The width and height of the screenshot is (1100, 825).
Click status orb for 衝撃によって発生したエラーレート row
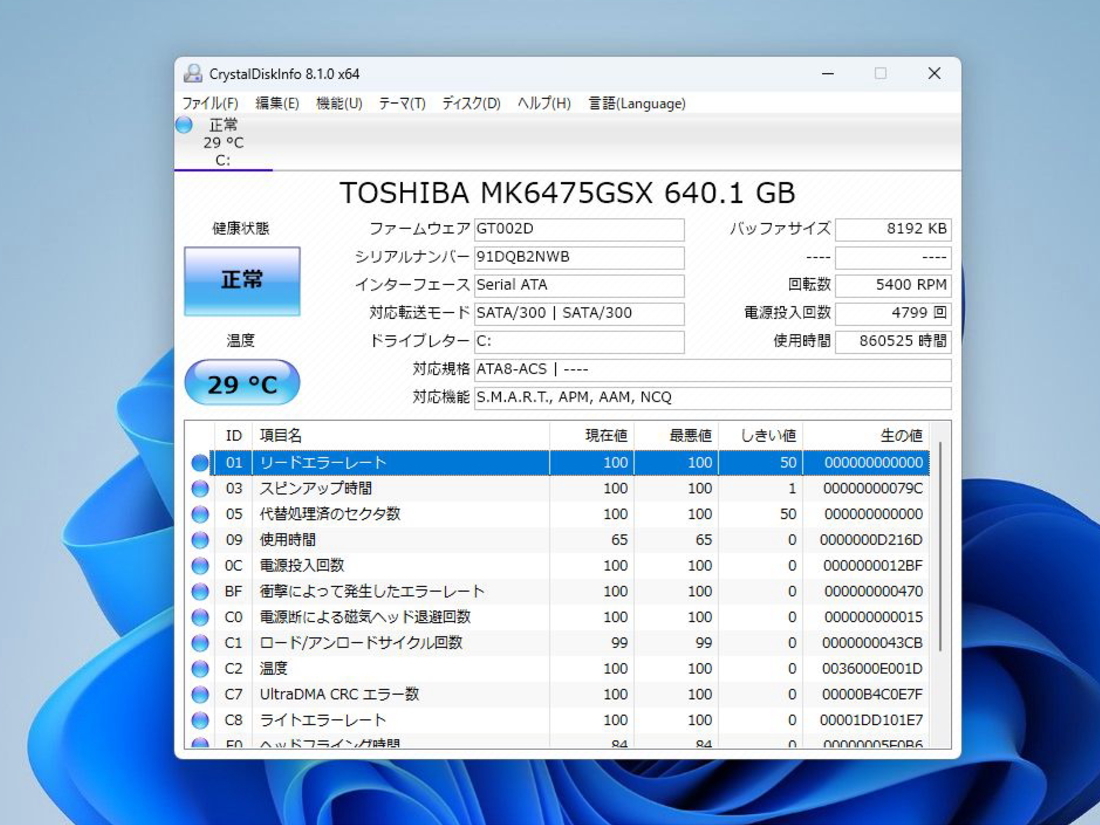(x=200, y=591)
